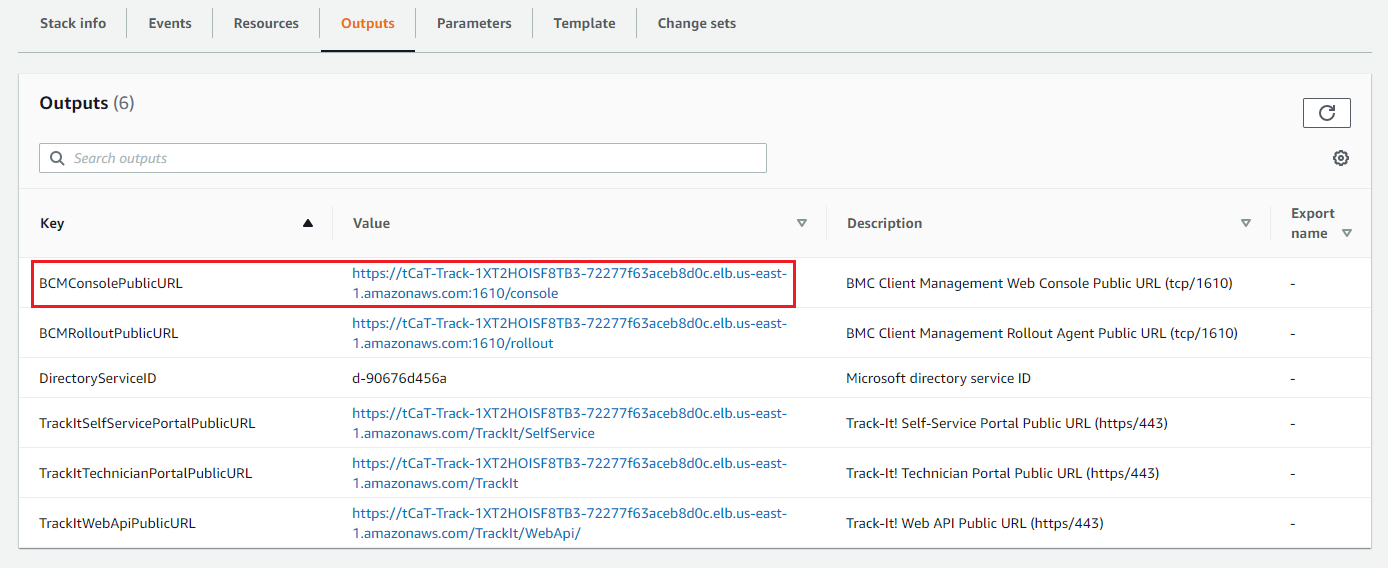Click the Key column header
The width and height of the screenshot is (1388, 568).
click(52, 223)
